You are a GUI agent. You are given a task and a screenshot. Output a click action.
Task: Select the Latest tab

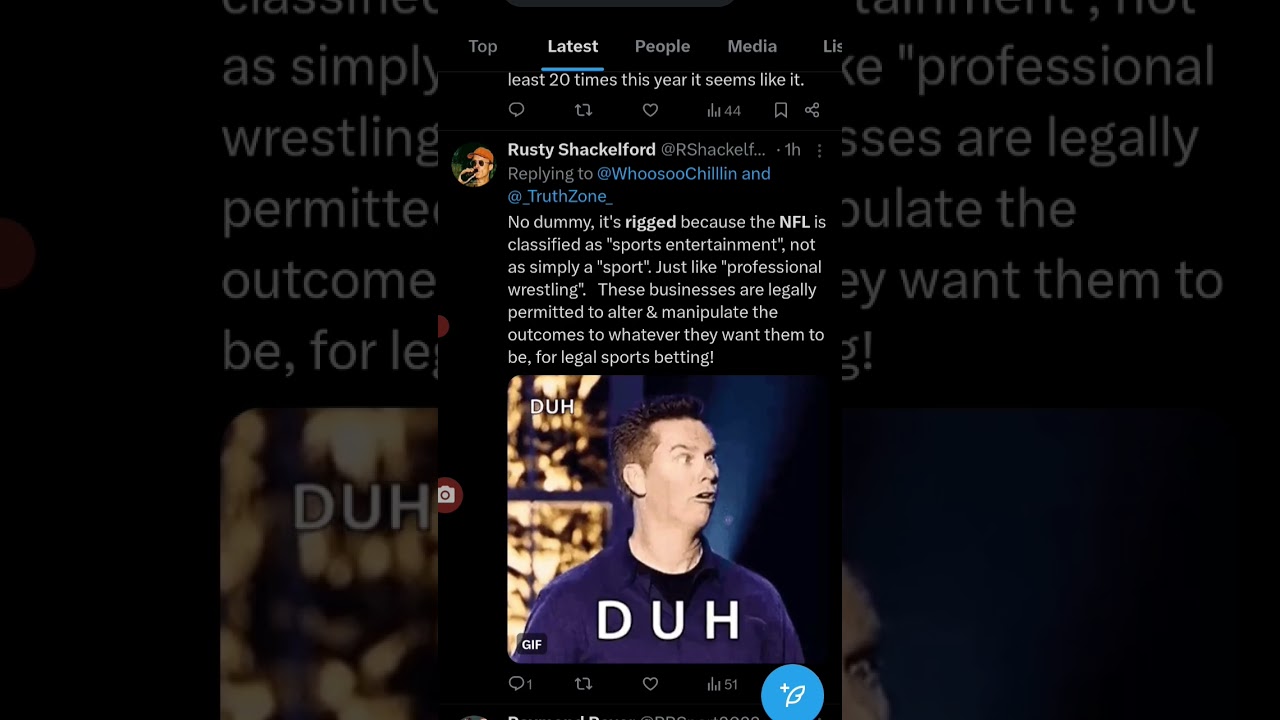[573, 46]
